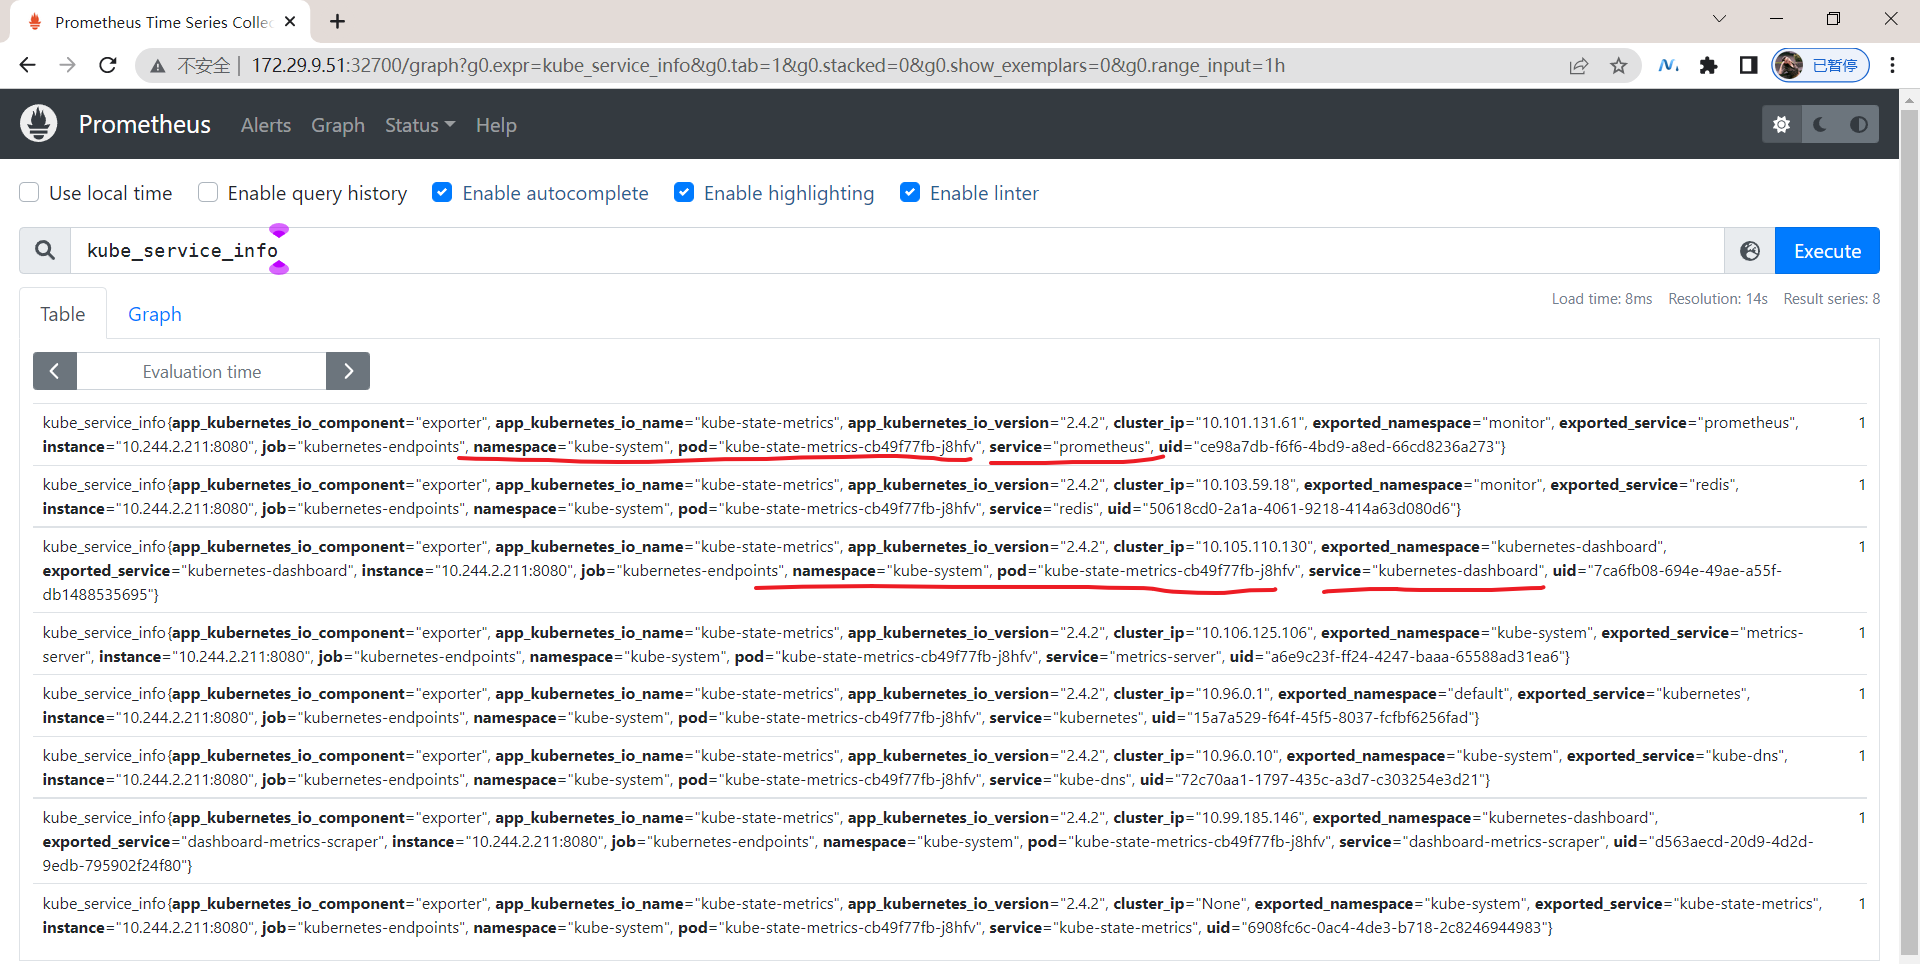Screen dimensions: 1920x964
Task: Select the service="metrics-server" result row
Action: coord(950,645)
